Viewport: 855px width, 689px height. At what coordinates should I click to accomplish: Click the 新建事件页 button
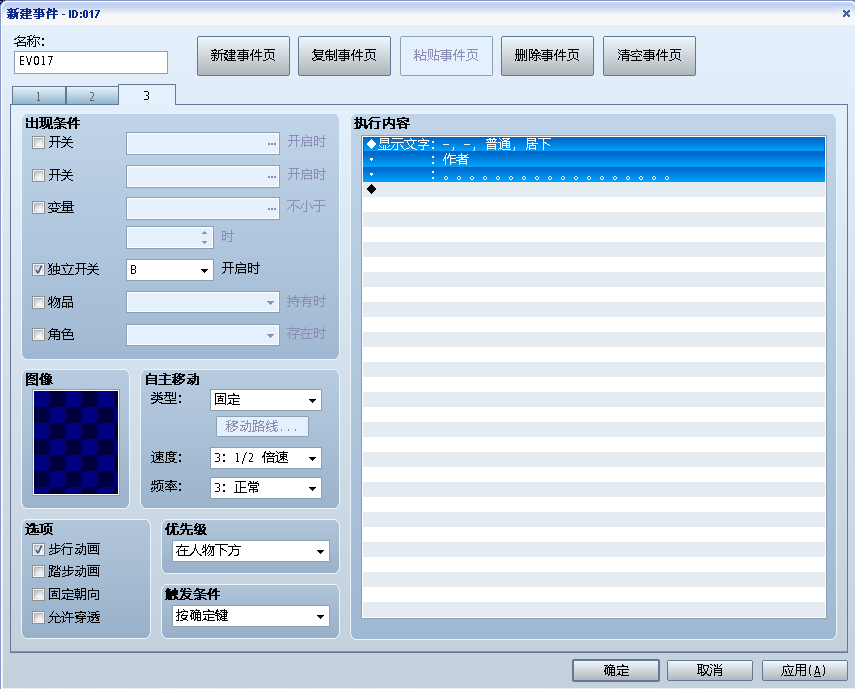pyautogui.click(x=243, y=56)
